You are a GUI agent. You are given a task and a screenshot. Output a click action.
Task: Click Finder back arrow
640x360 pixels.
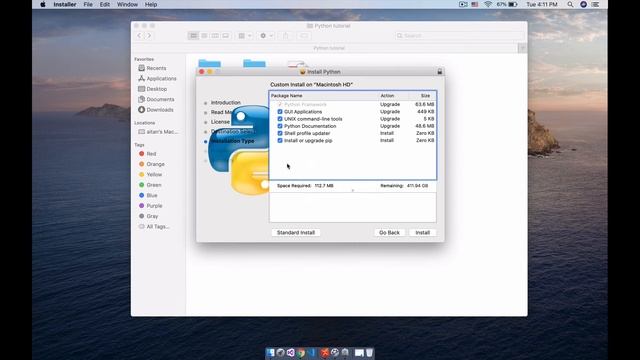click(139, 36)
